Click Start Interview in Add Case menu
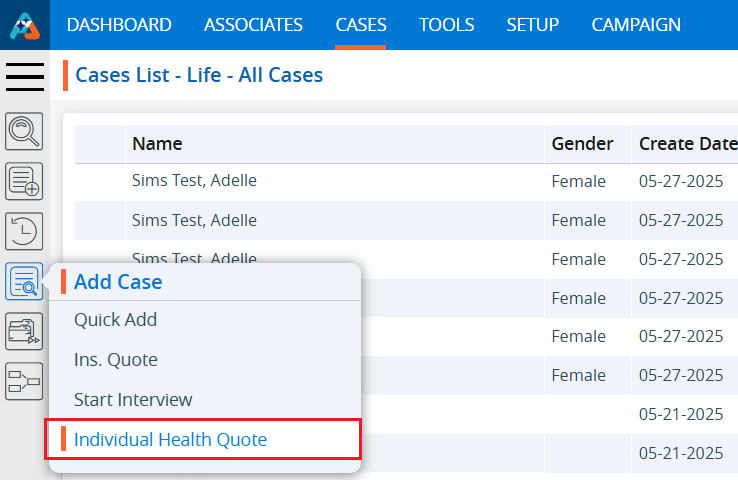This screenshot has height=480, width=738. (133, 400)
